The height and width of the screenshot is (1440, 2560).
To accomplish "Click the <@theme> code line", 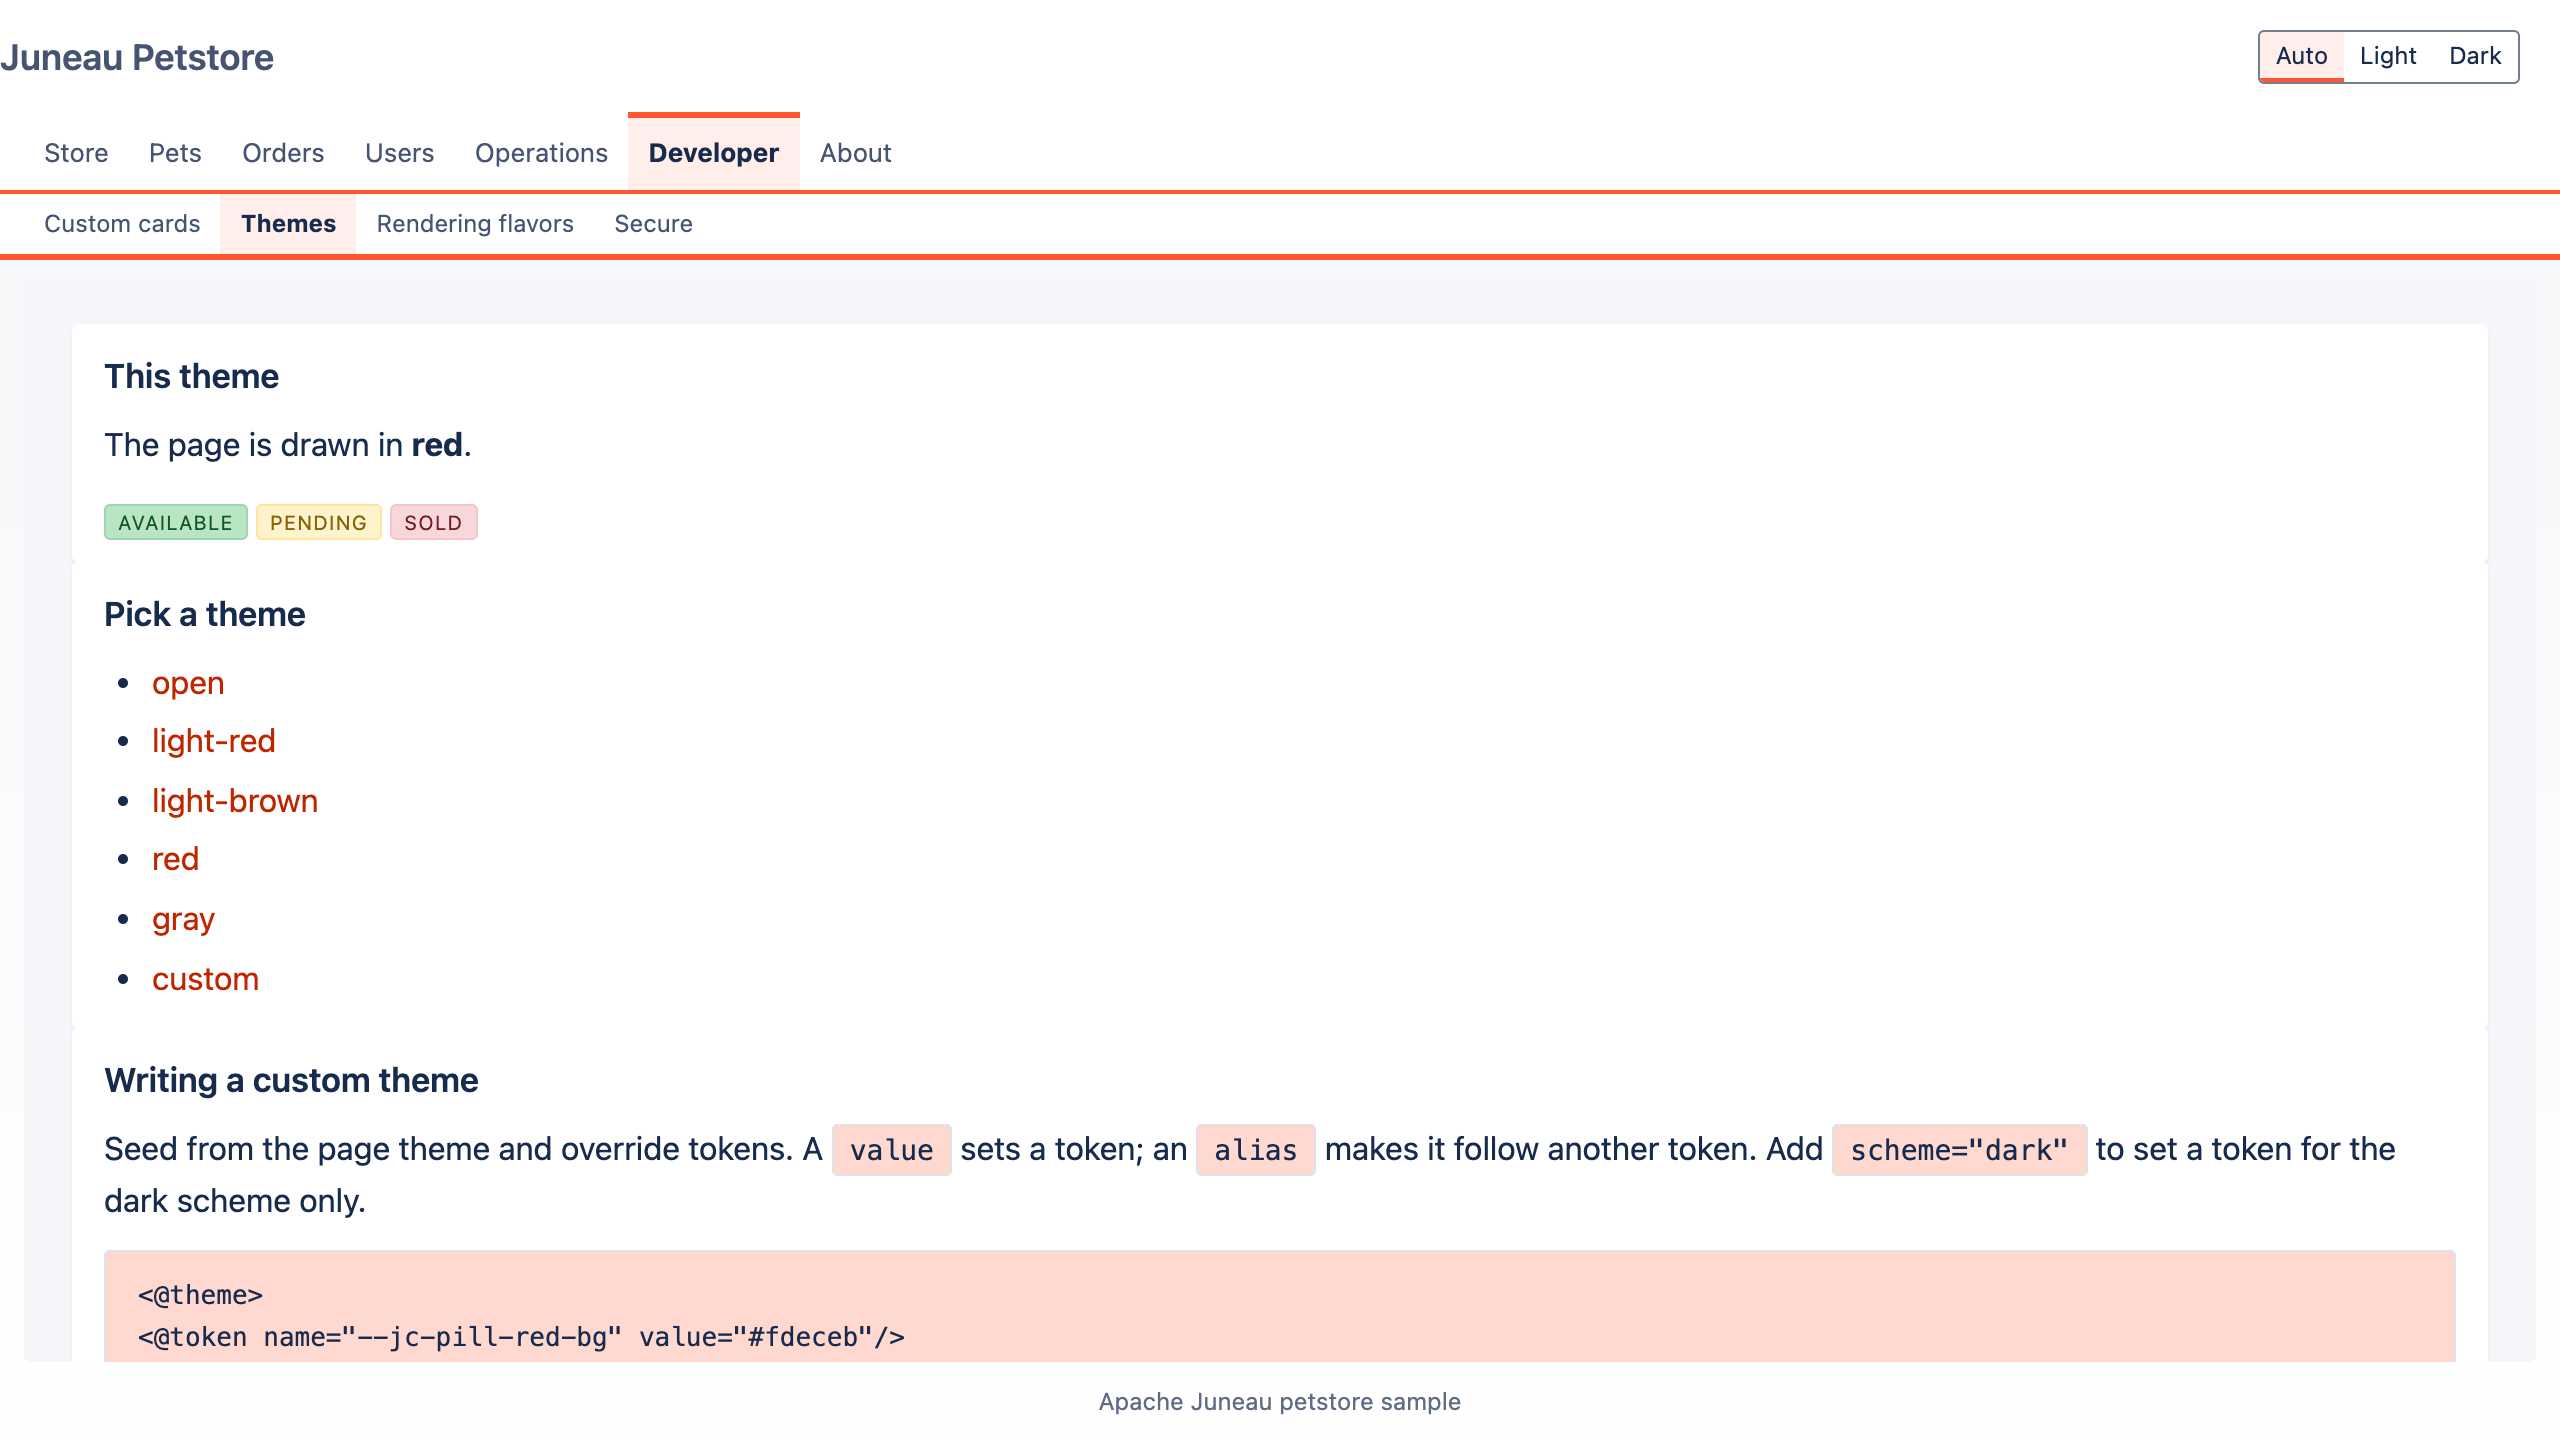I will (x=201, y=1295).
